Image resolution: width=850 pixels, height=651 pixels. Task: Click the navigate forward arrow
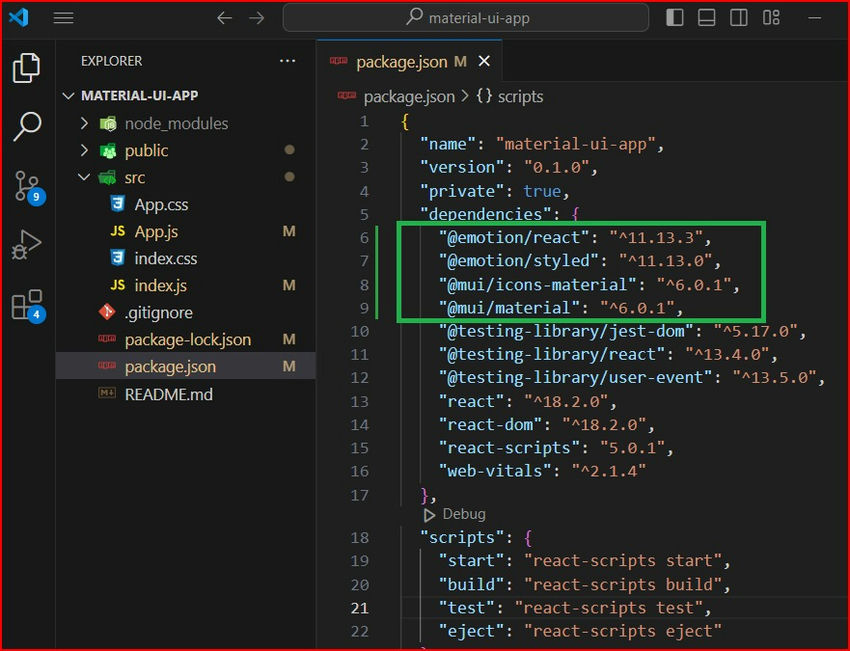pyautogui.click(x=256, y=17)
